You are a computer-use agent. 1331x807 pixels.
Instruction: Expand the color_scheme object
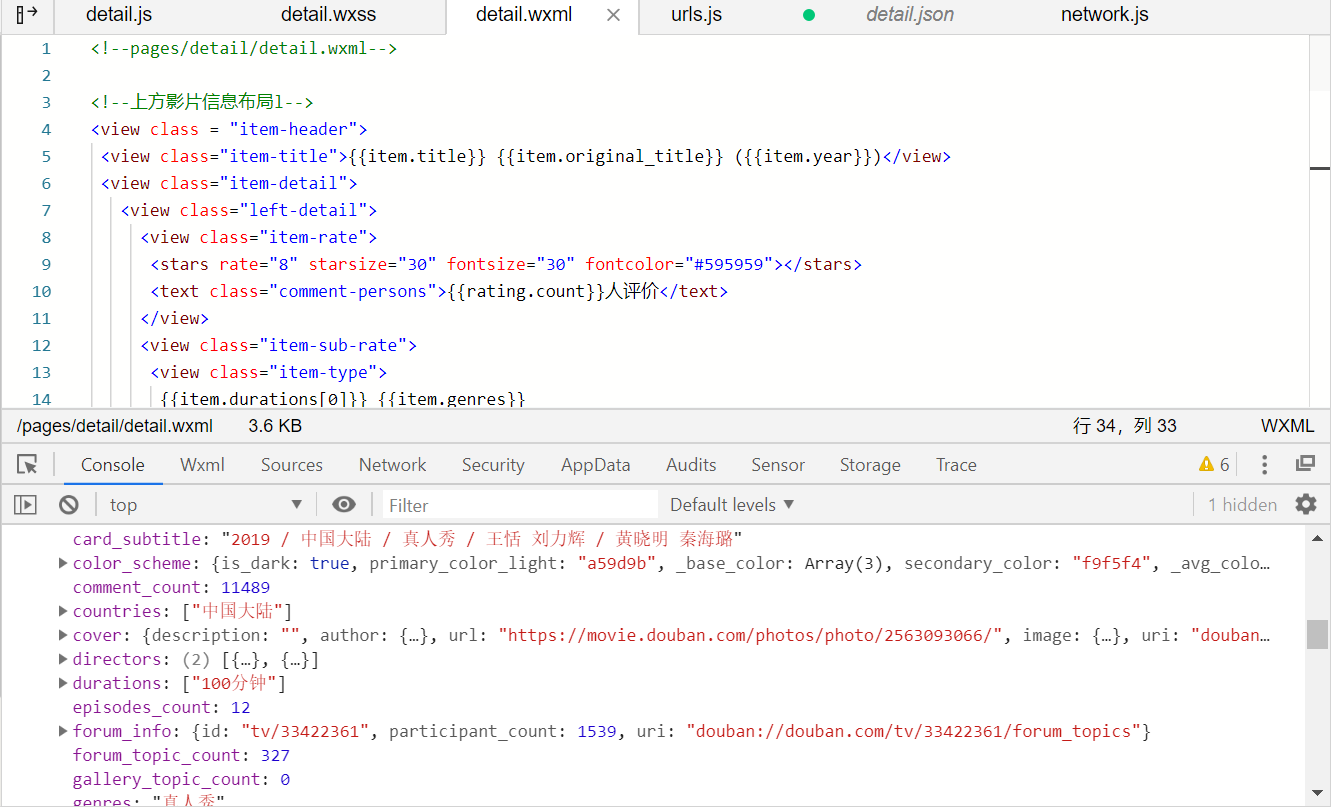pyautogui.click(x=64, y=564)
